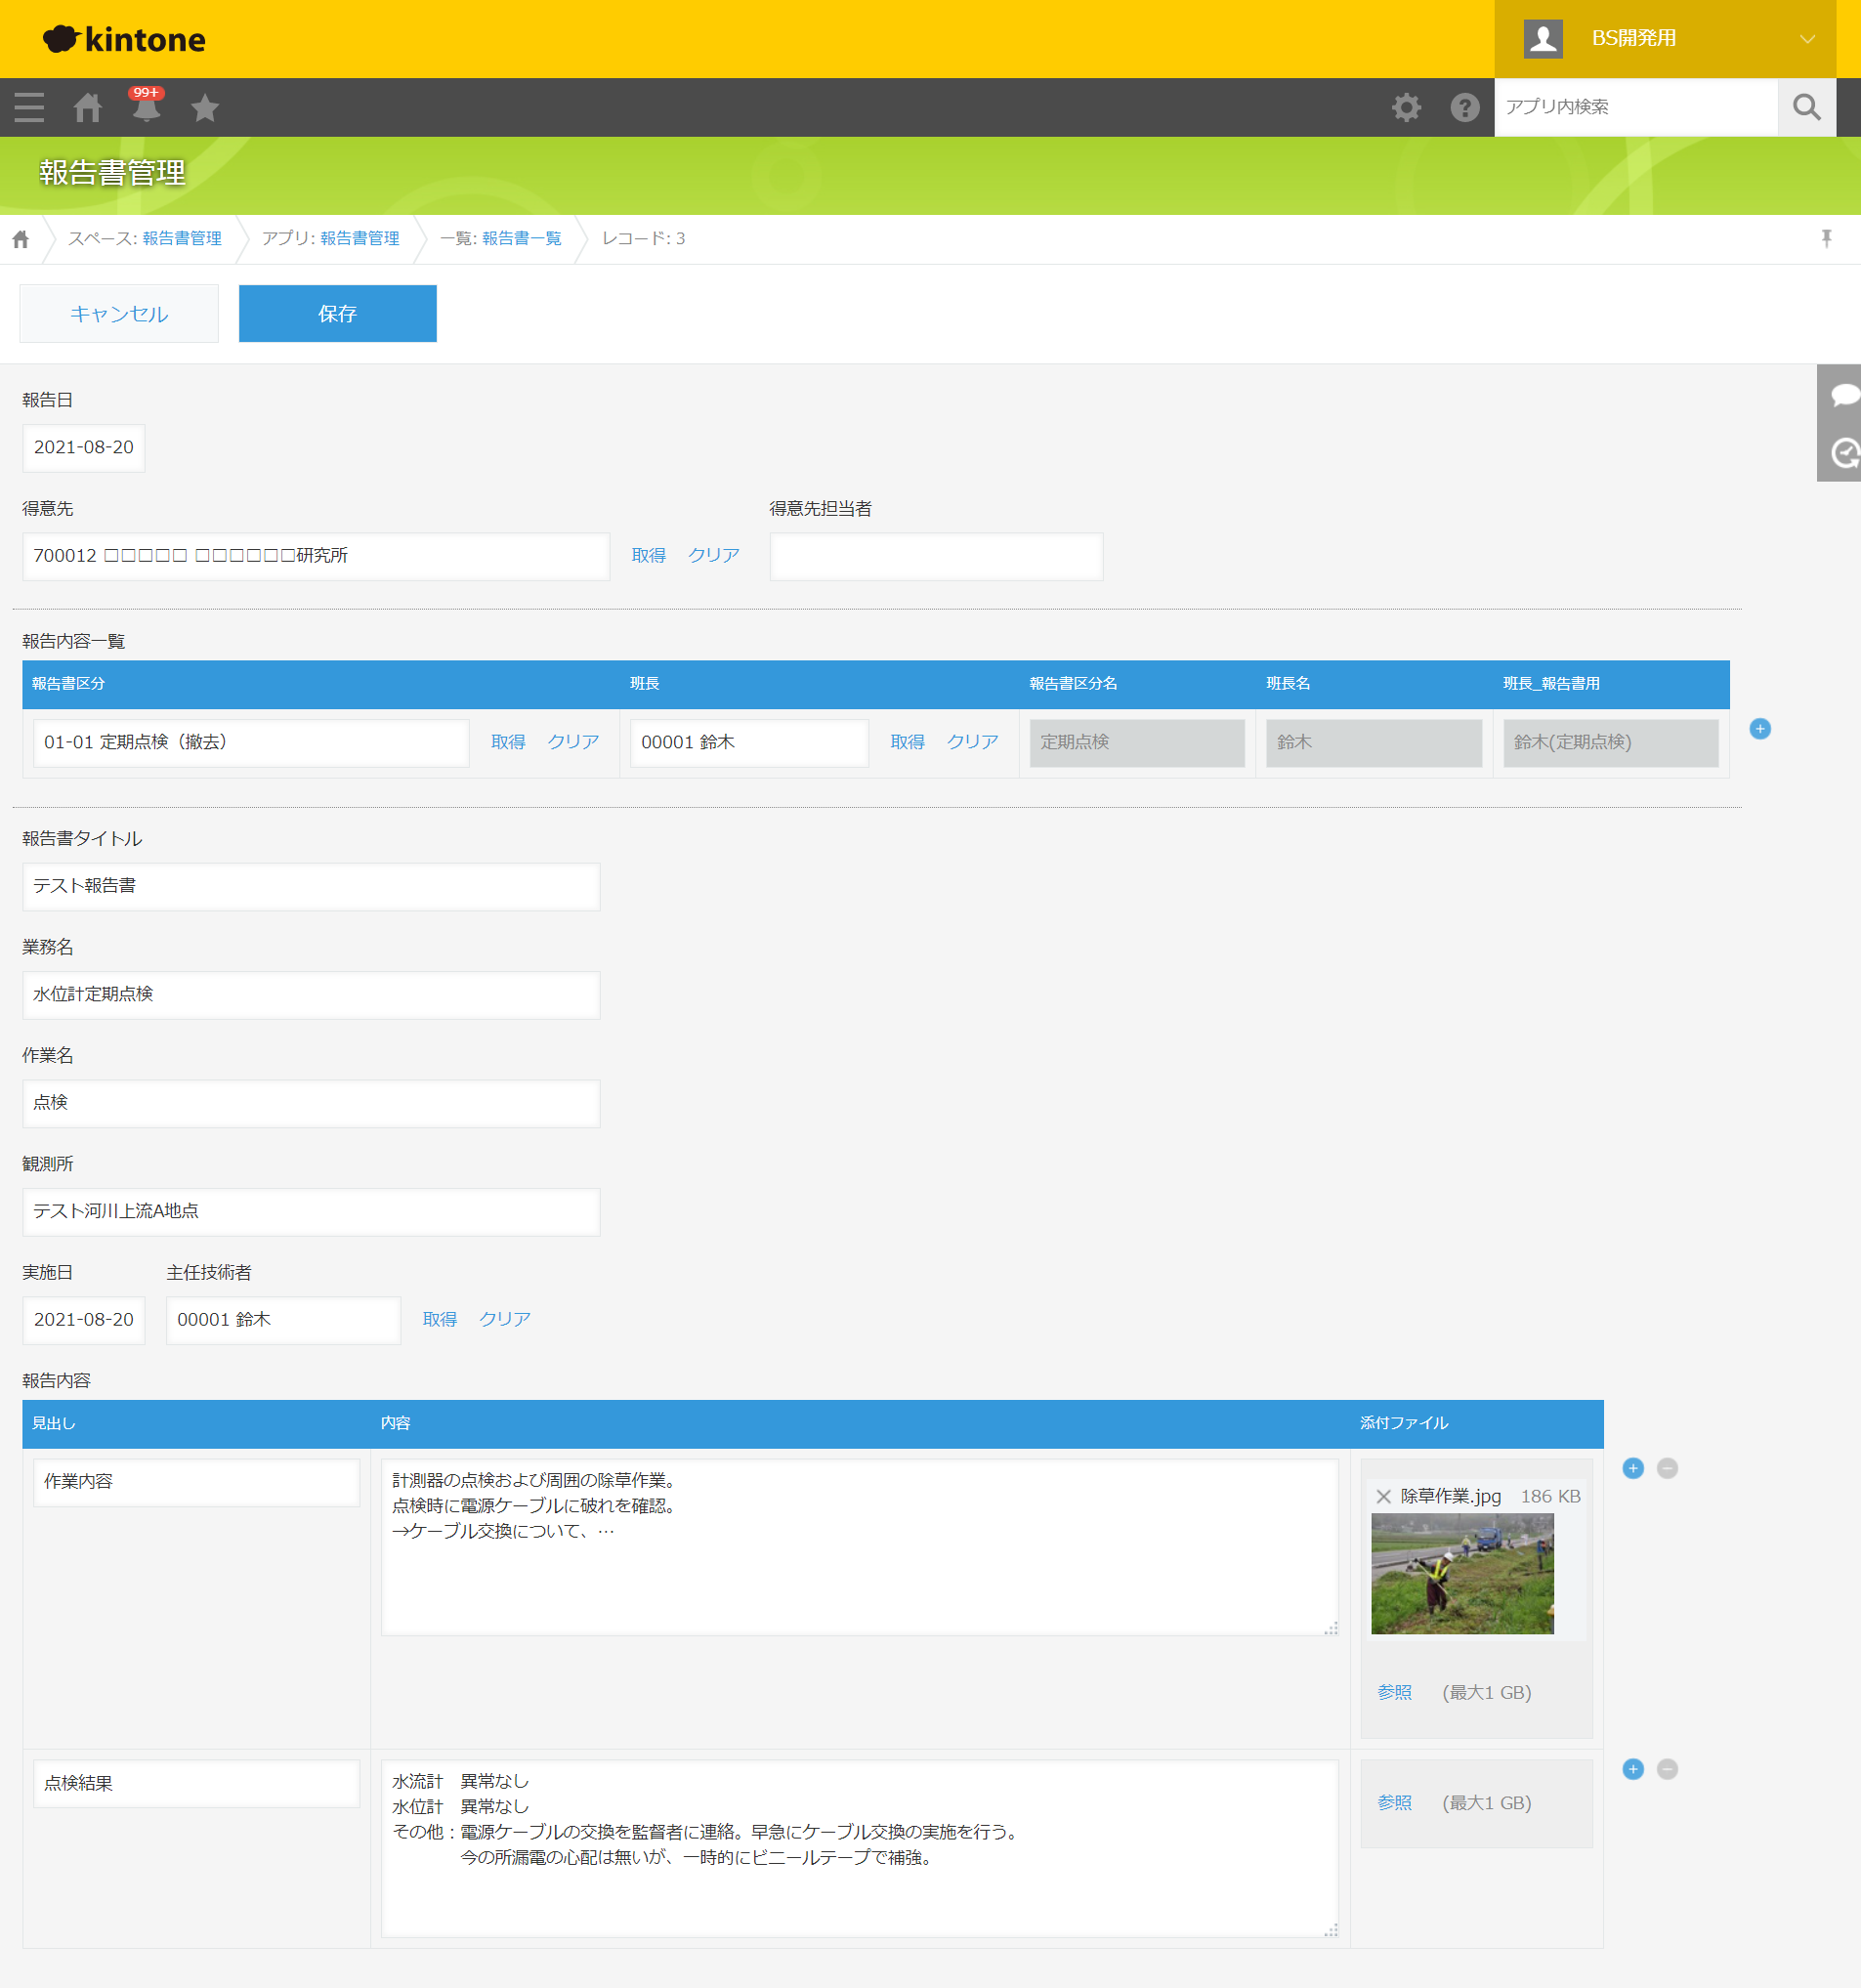The image size is (1861, 1988).
Task: Pin the breadcrumb bar with pin icon
Action: [x=1826, y=239]
